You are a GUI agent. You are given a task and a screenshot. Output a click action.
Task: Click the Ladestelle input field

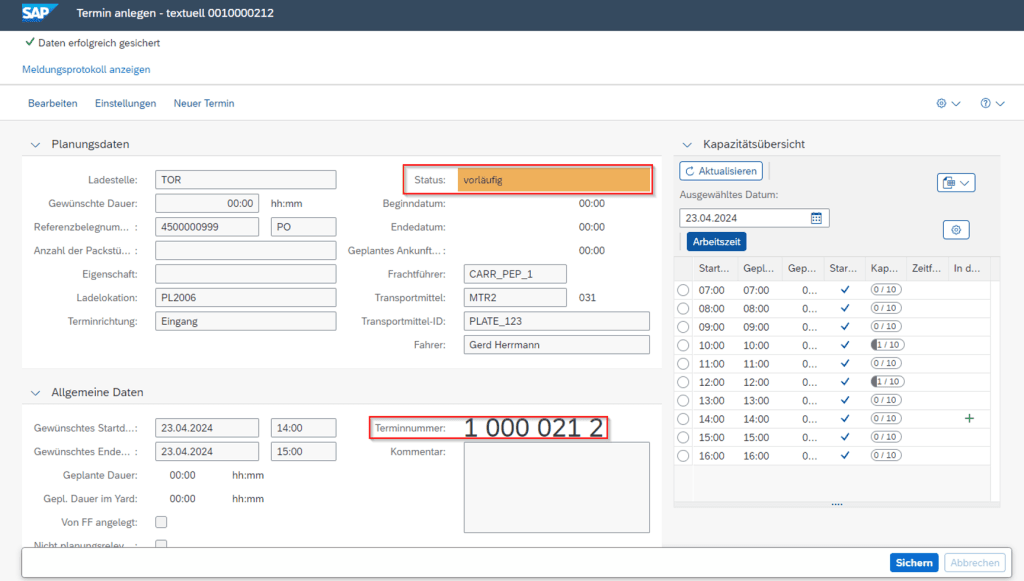tap(246, 180)
